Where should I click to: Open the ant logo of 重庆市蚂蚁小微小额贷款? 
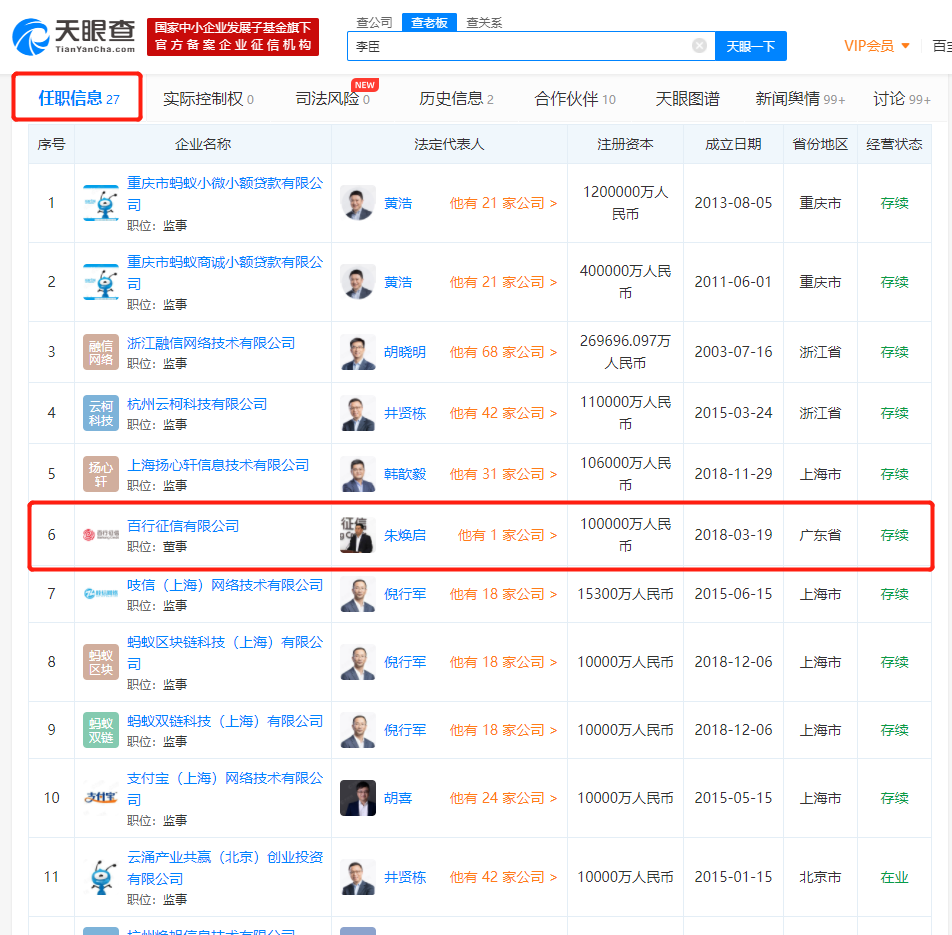tap(101, 203)
